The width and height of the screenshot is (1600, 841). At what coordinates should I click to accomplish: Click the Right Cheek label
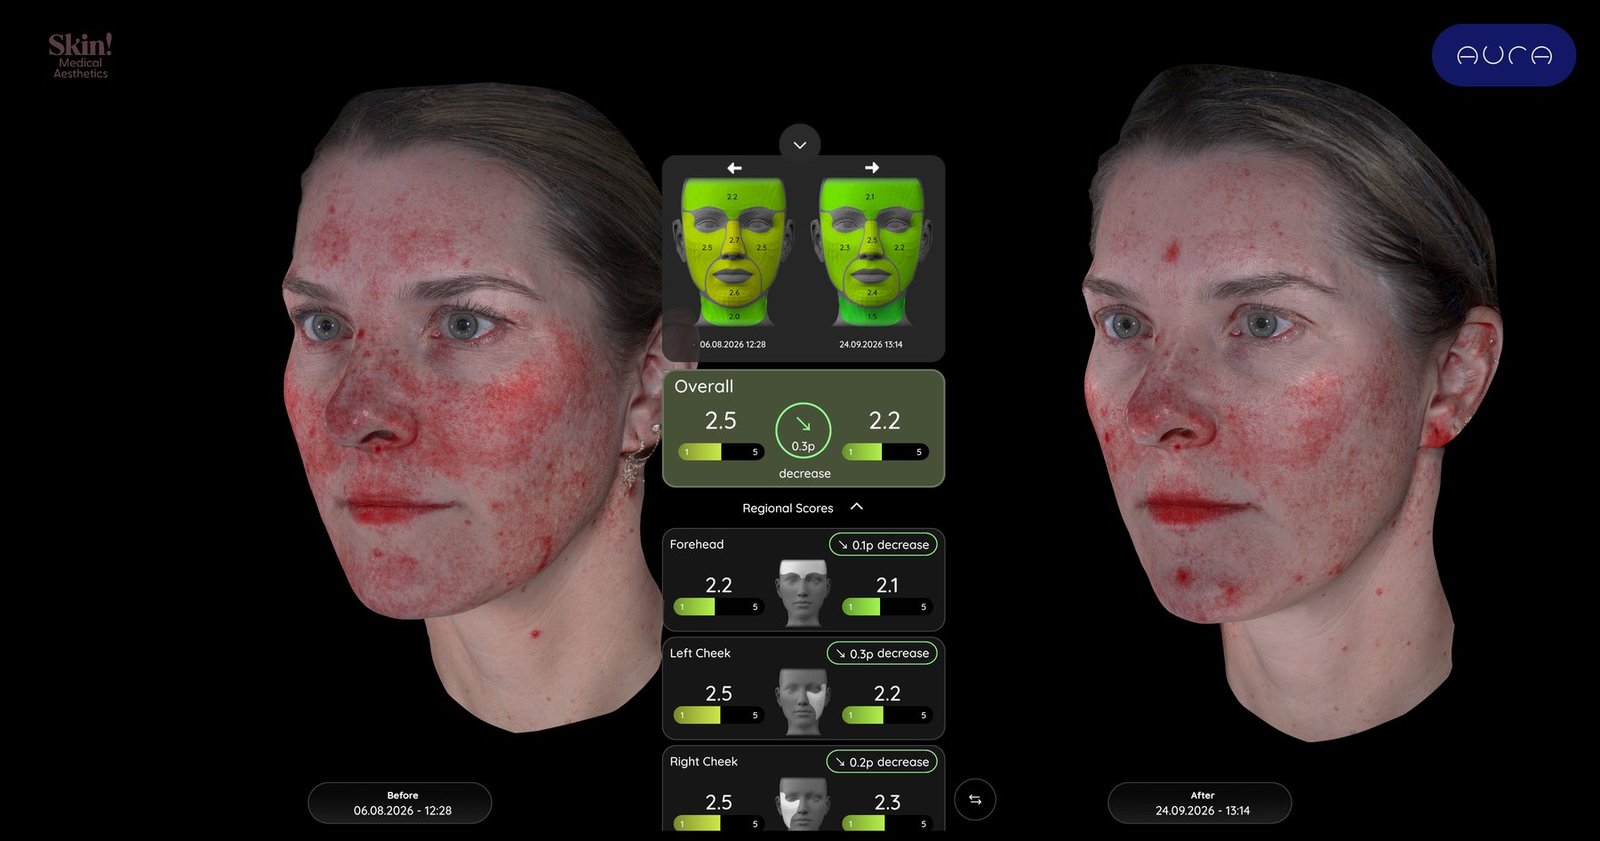(x=704, y=762)
